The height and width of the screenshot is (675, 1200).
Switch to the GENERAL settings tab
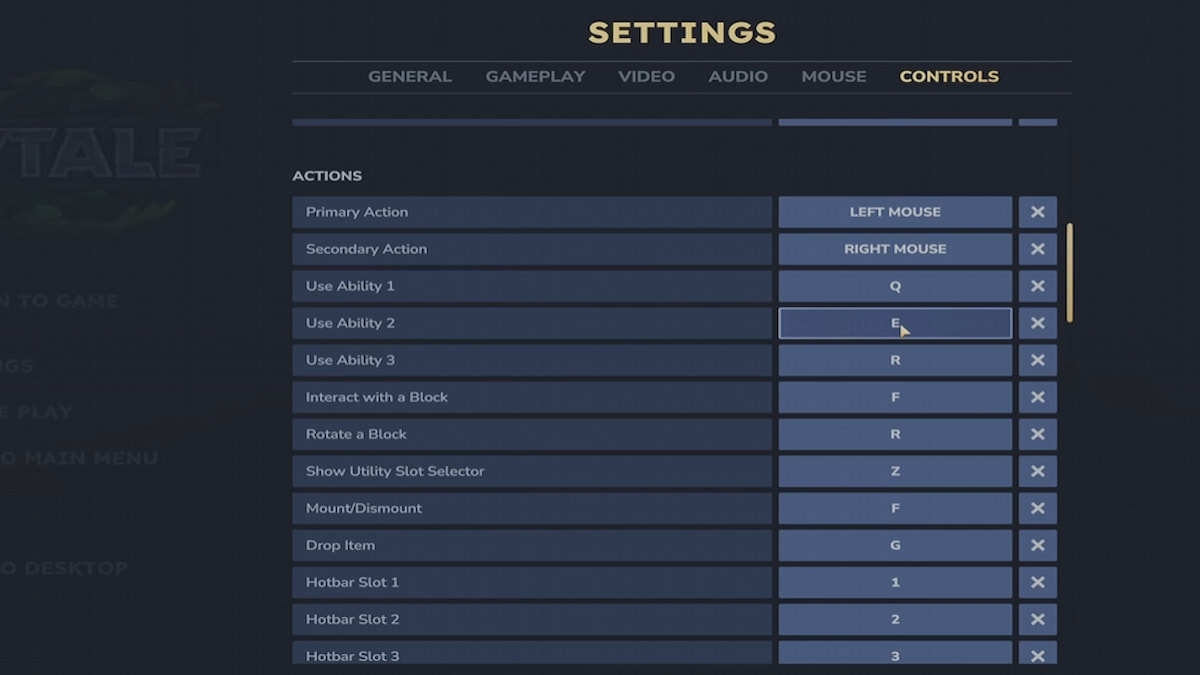(x=410, y=76)
